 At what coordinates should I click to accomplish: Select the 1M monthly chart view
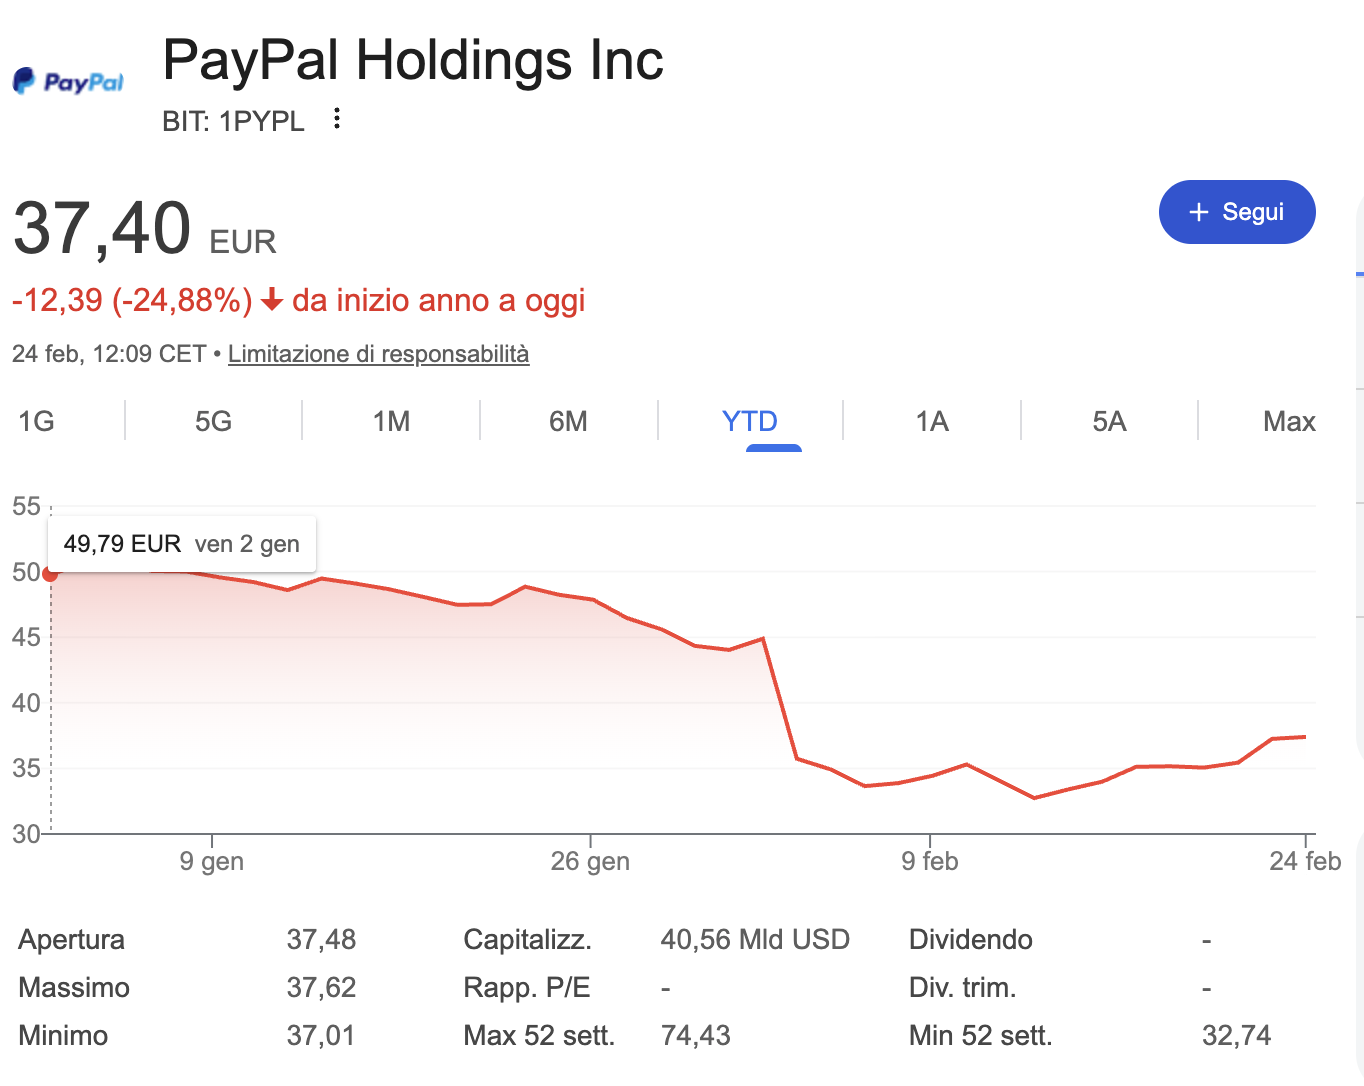click(x=389, y=421)
